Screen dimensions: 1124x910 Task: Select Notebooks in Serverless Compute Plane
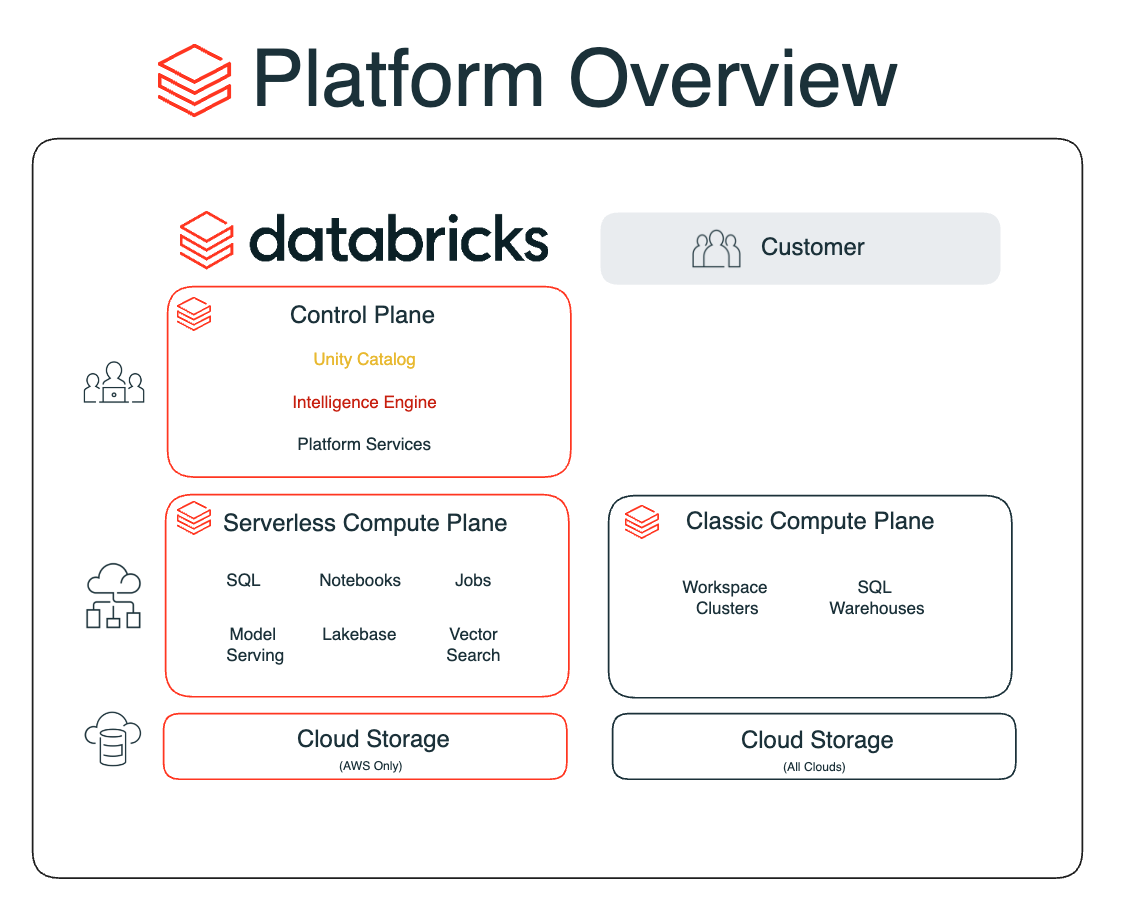click(x=360, y=580)
